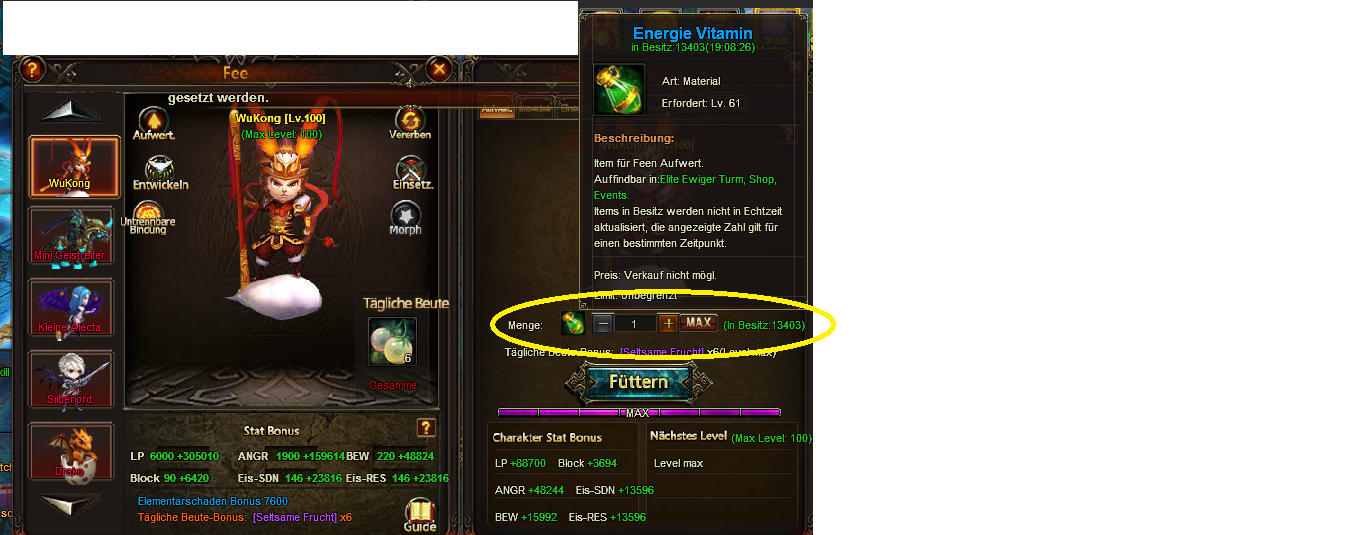Open the Einsetz. deploy icon
This screenshot has width=1360, height=535.
tap(410, 168)
